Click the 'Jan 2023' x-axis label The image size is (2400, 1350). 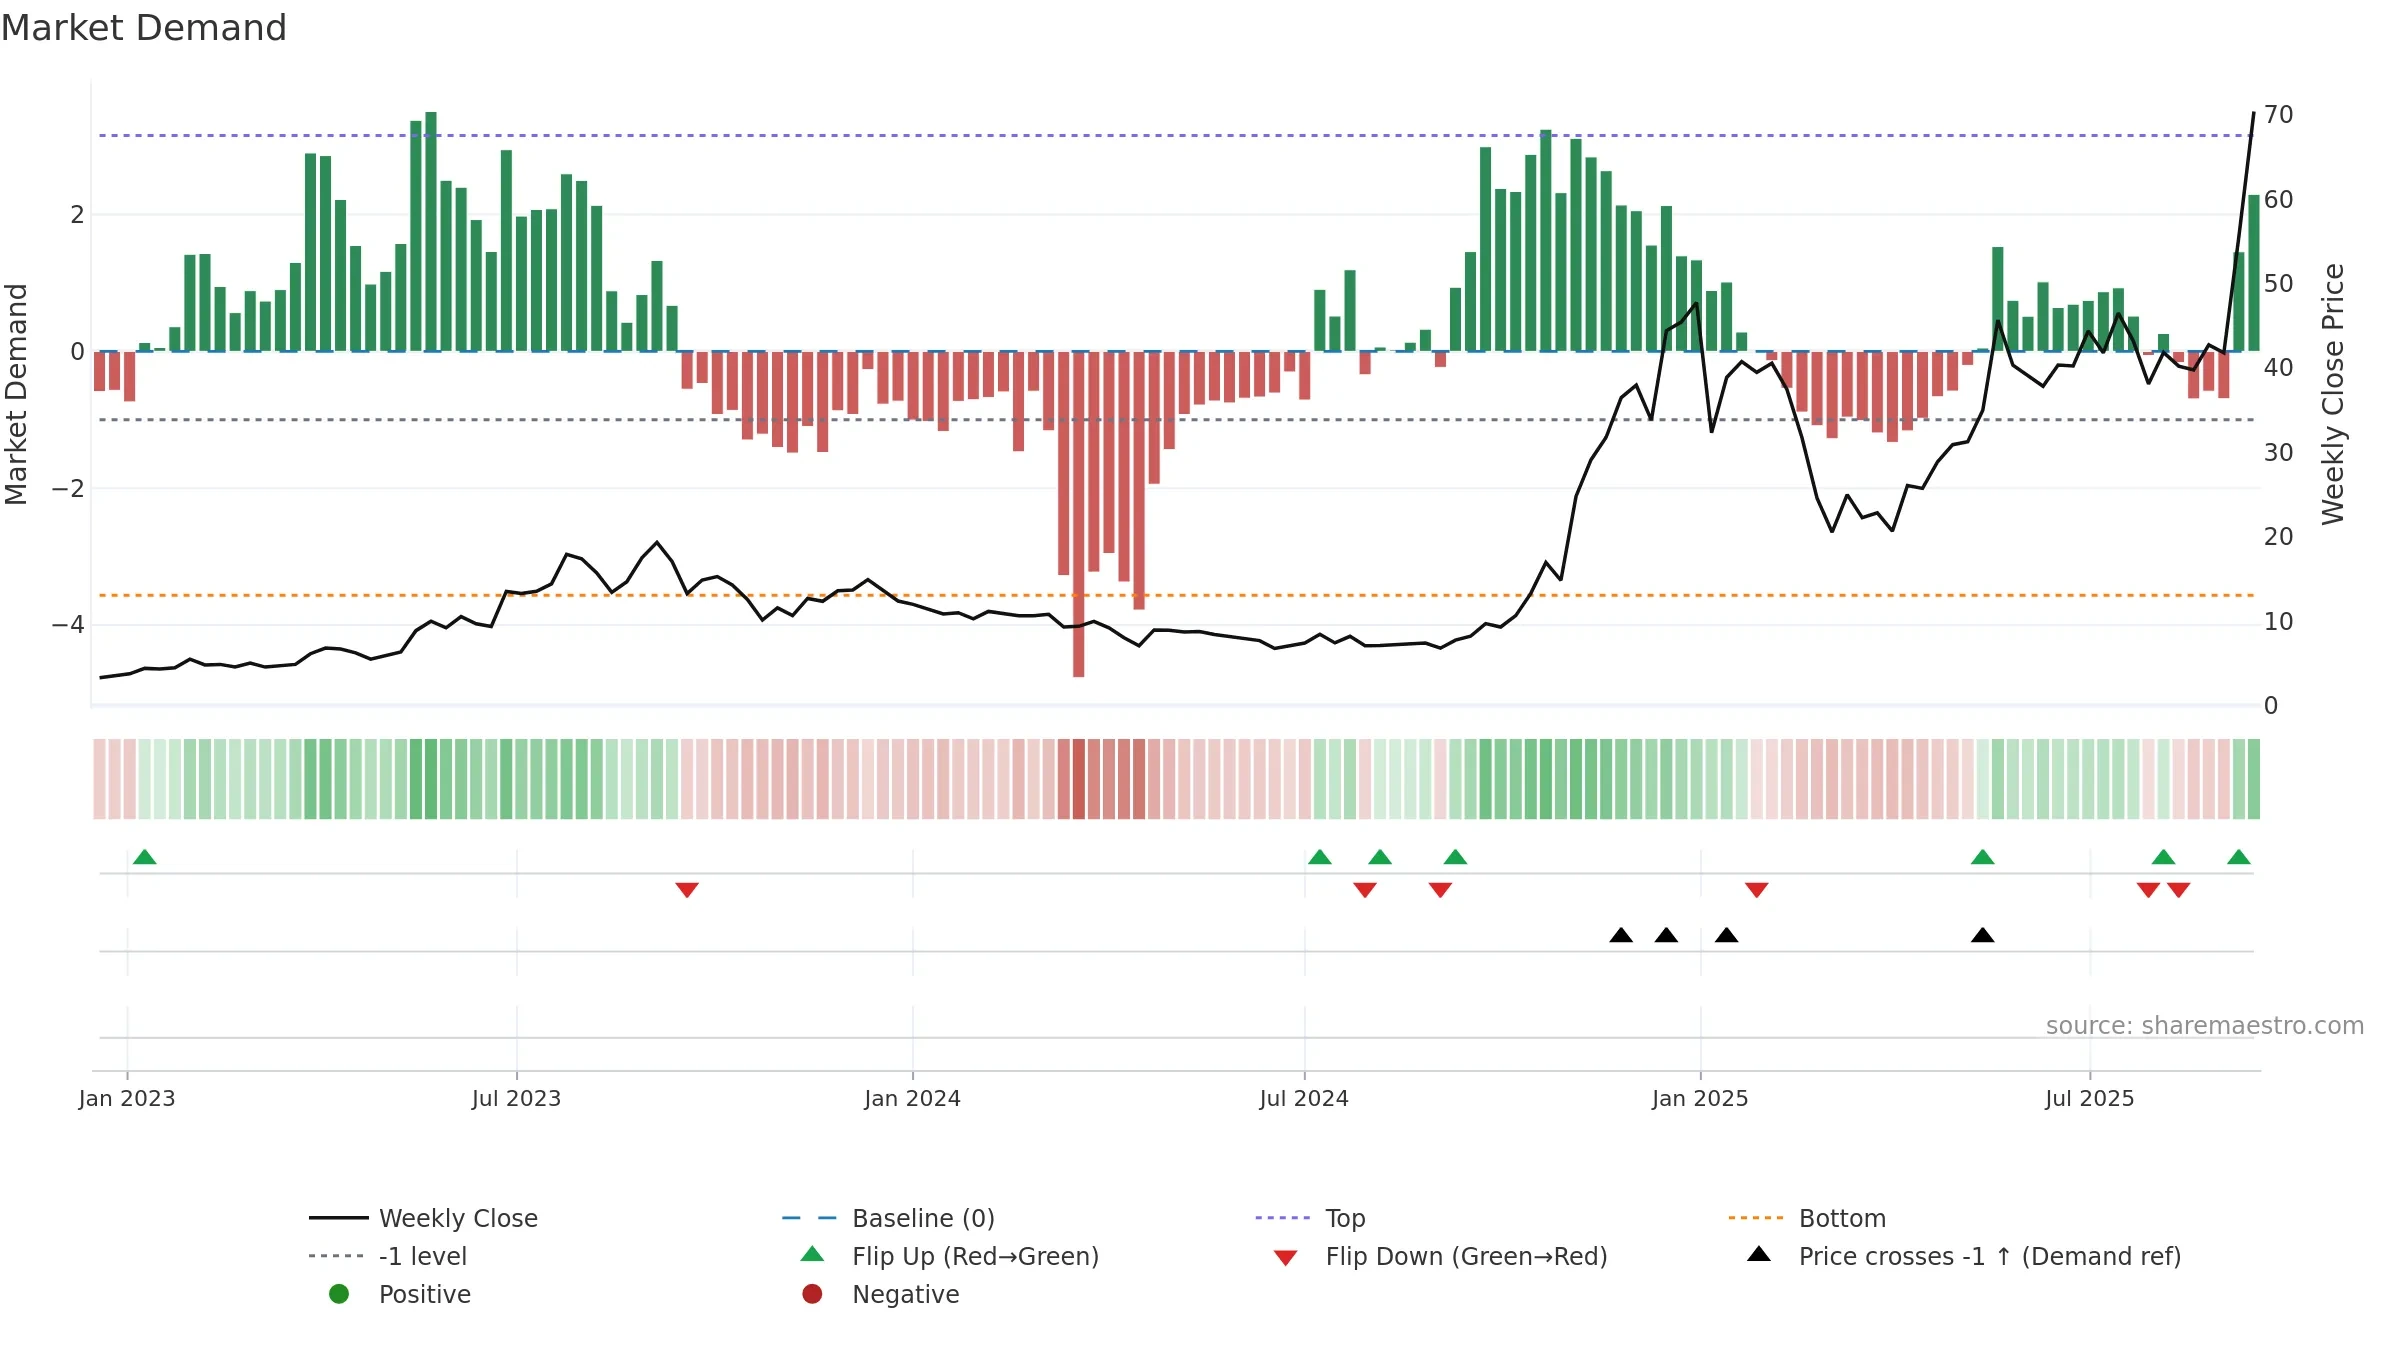pos(127,1098)
